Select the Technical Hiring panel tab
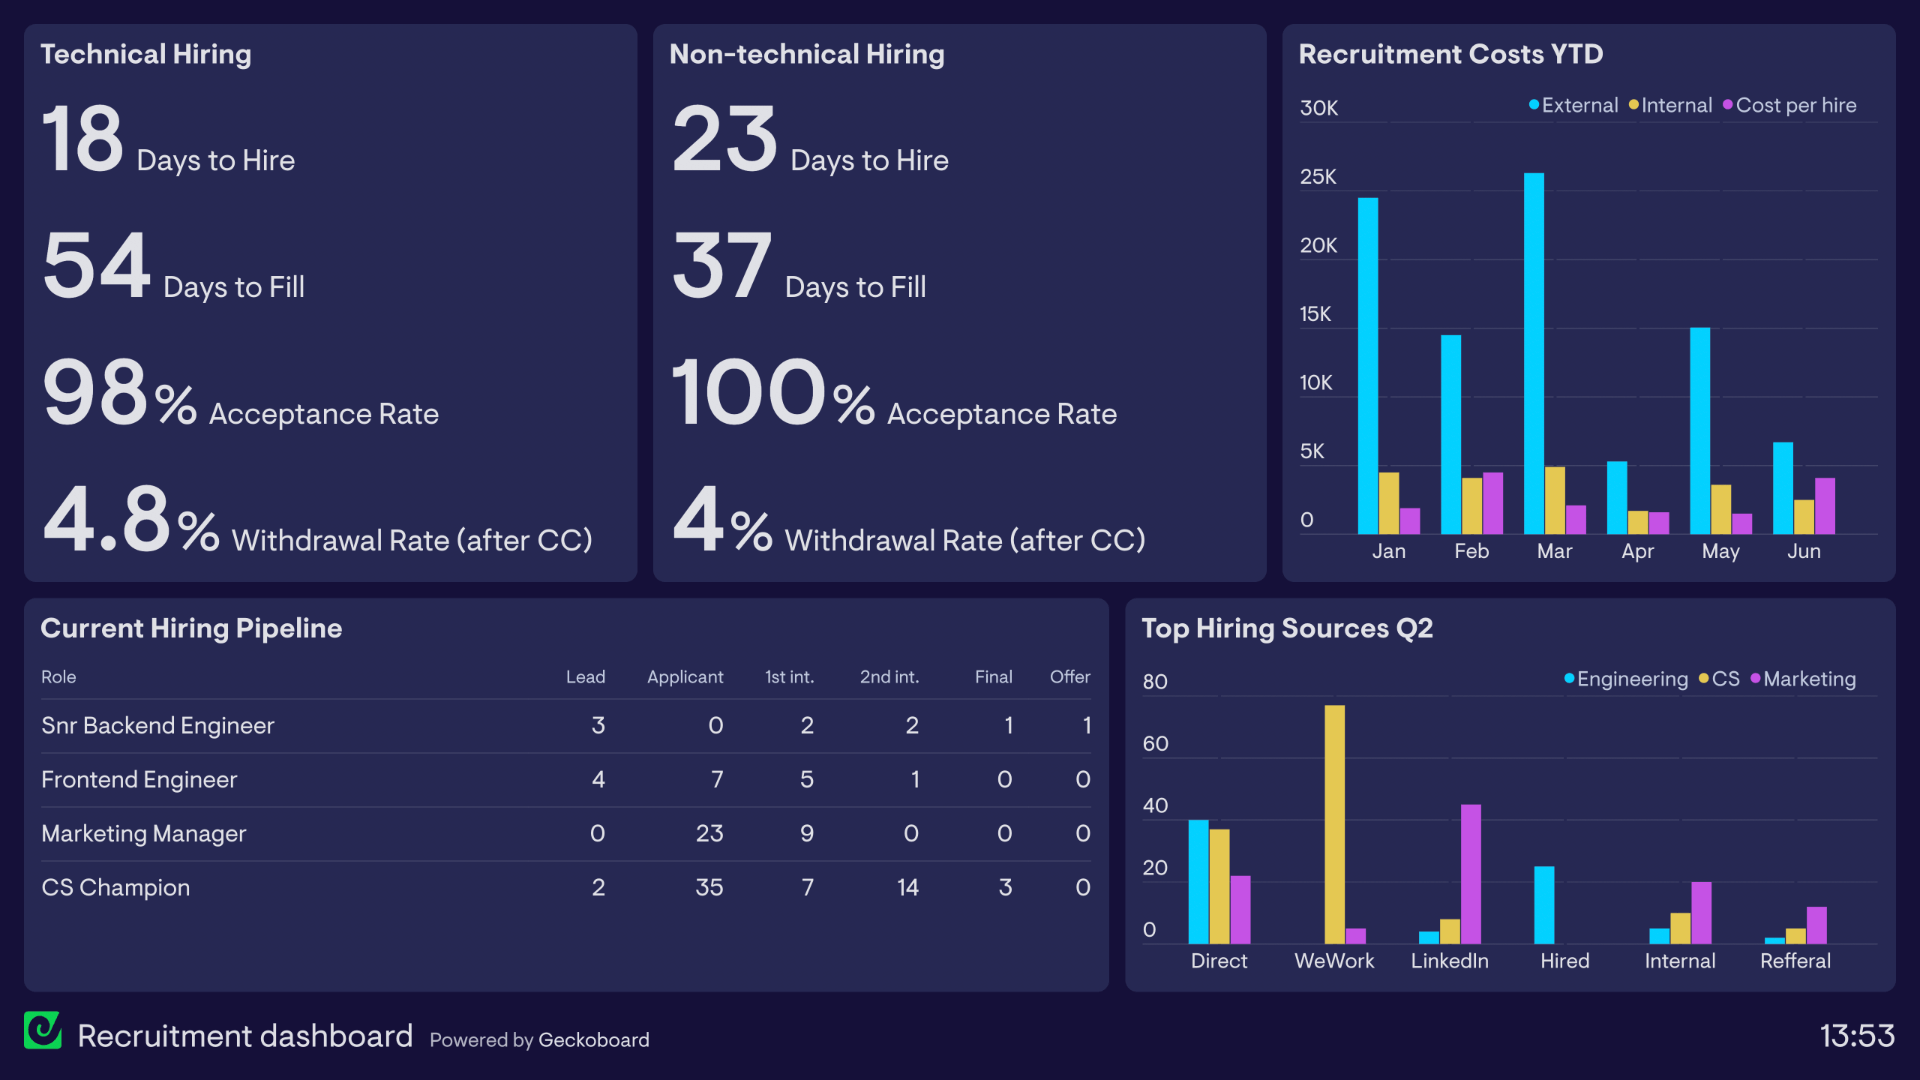 click(x=149, y=54)
